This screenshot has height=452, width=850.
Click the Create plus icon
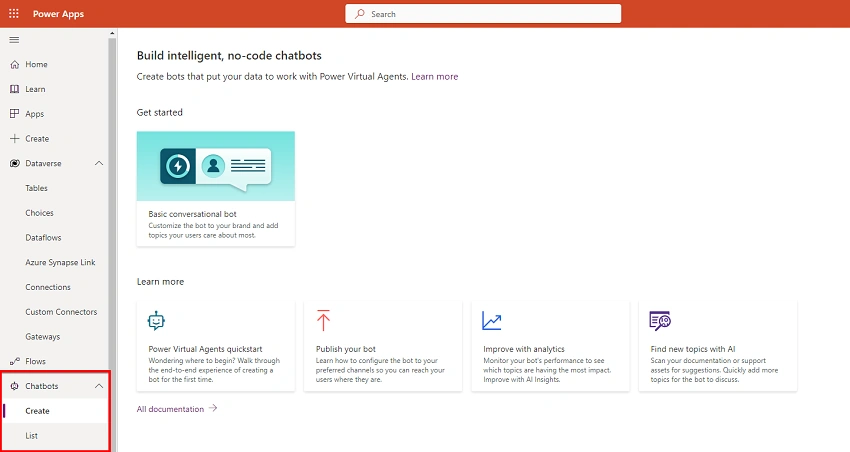(15, 138)
